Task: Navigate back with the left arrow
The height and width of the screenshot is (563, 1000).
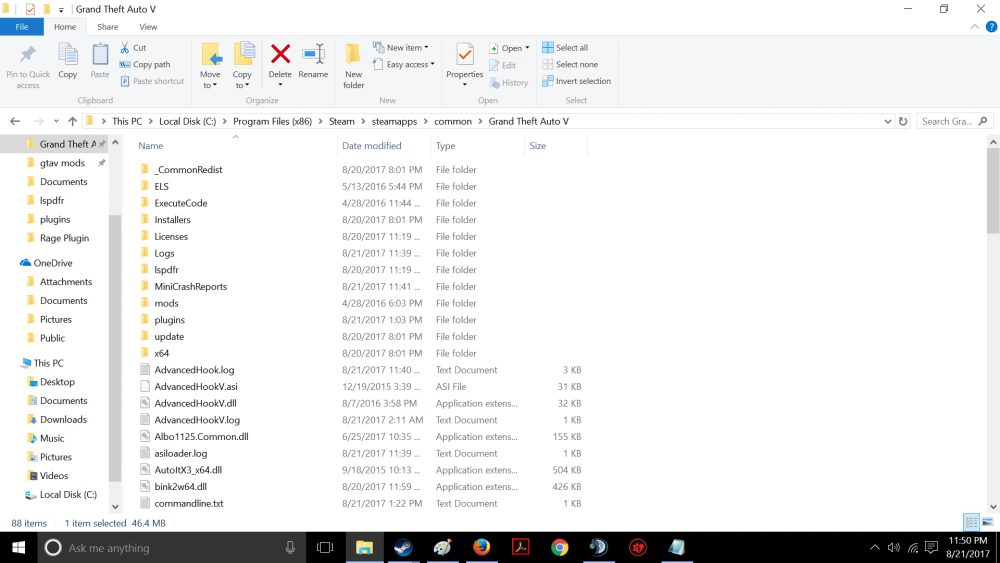Action: [x=15, y=121]
